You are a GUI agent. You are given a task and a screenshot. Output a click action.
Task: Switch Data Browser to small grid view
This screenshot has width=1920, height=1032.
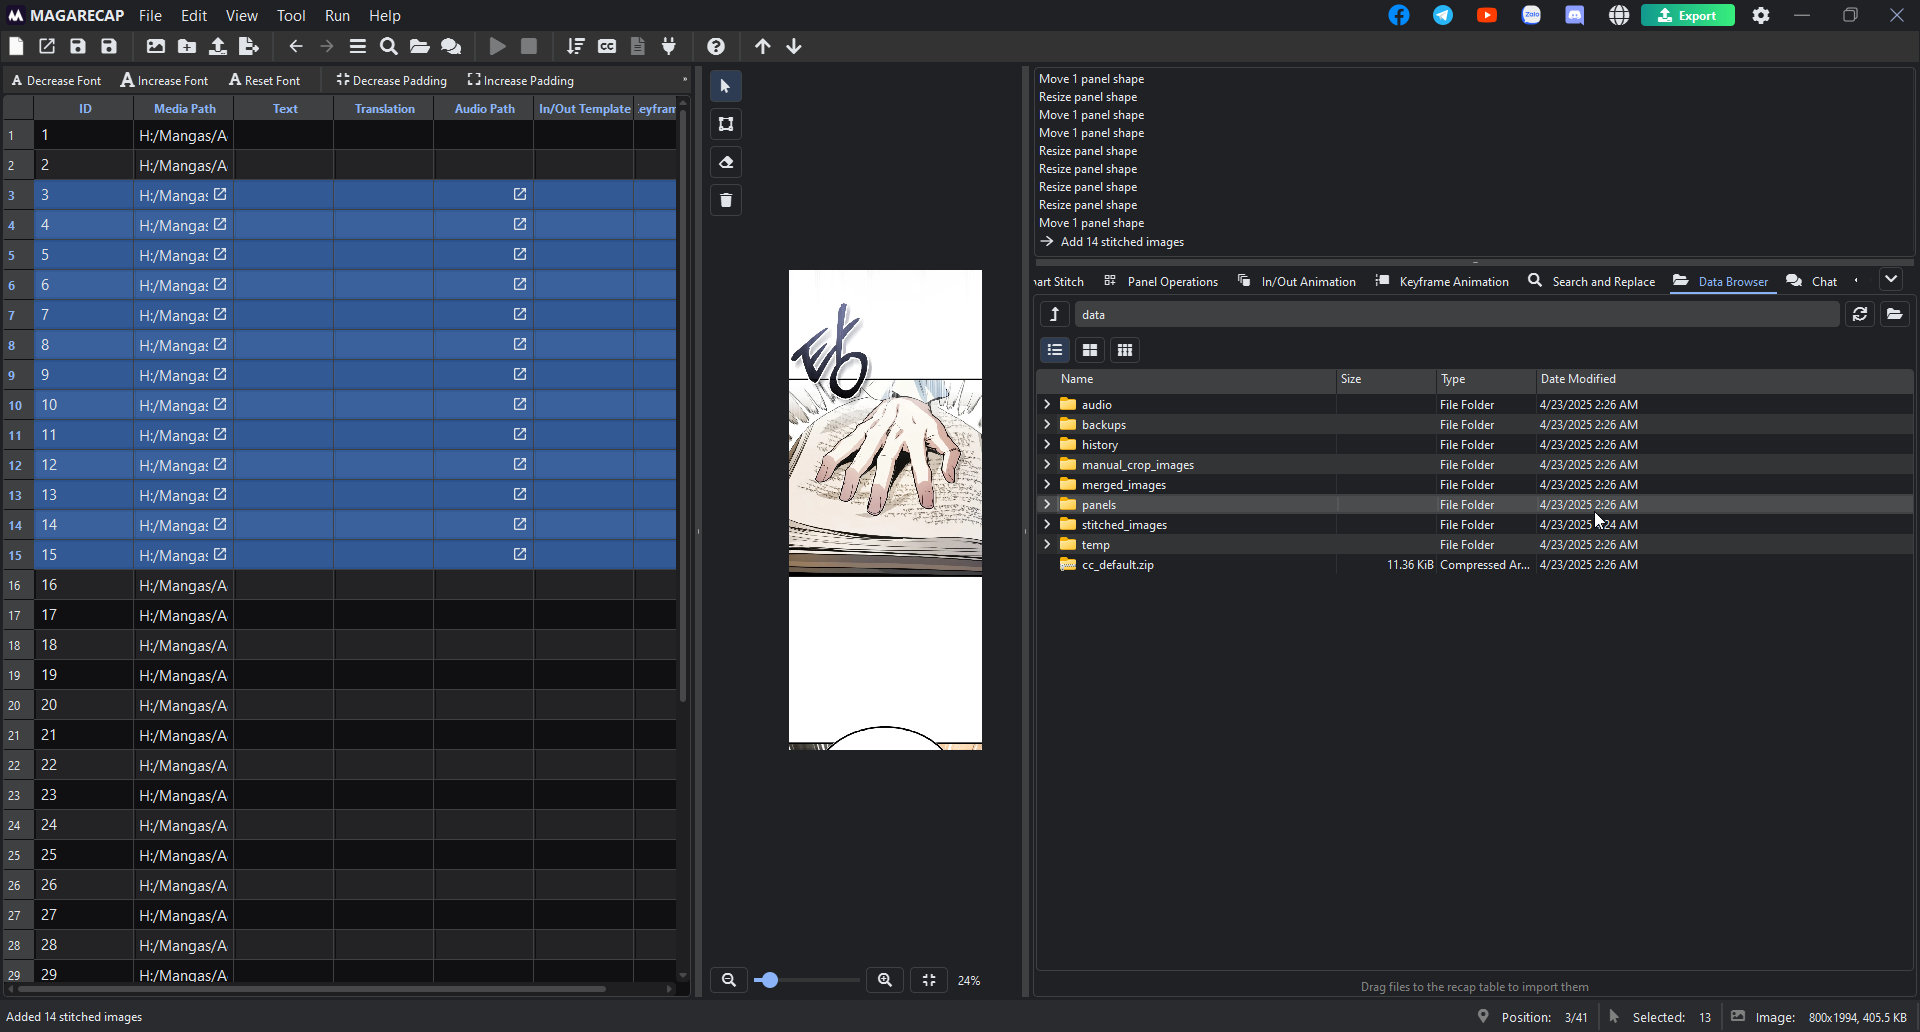1125,350
